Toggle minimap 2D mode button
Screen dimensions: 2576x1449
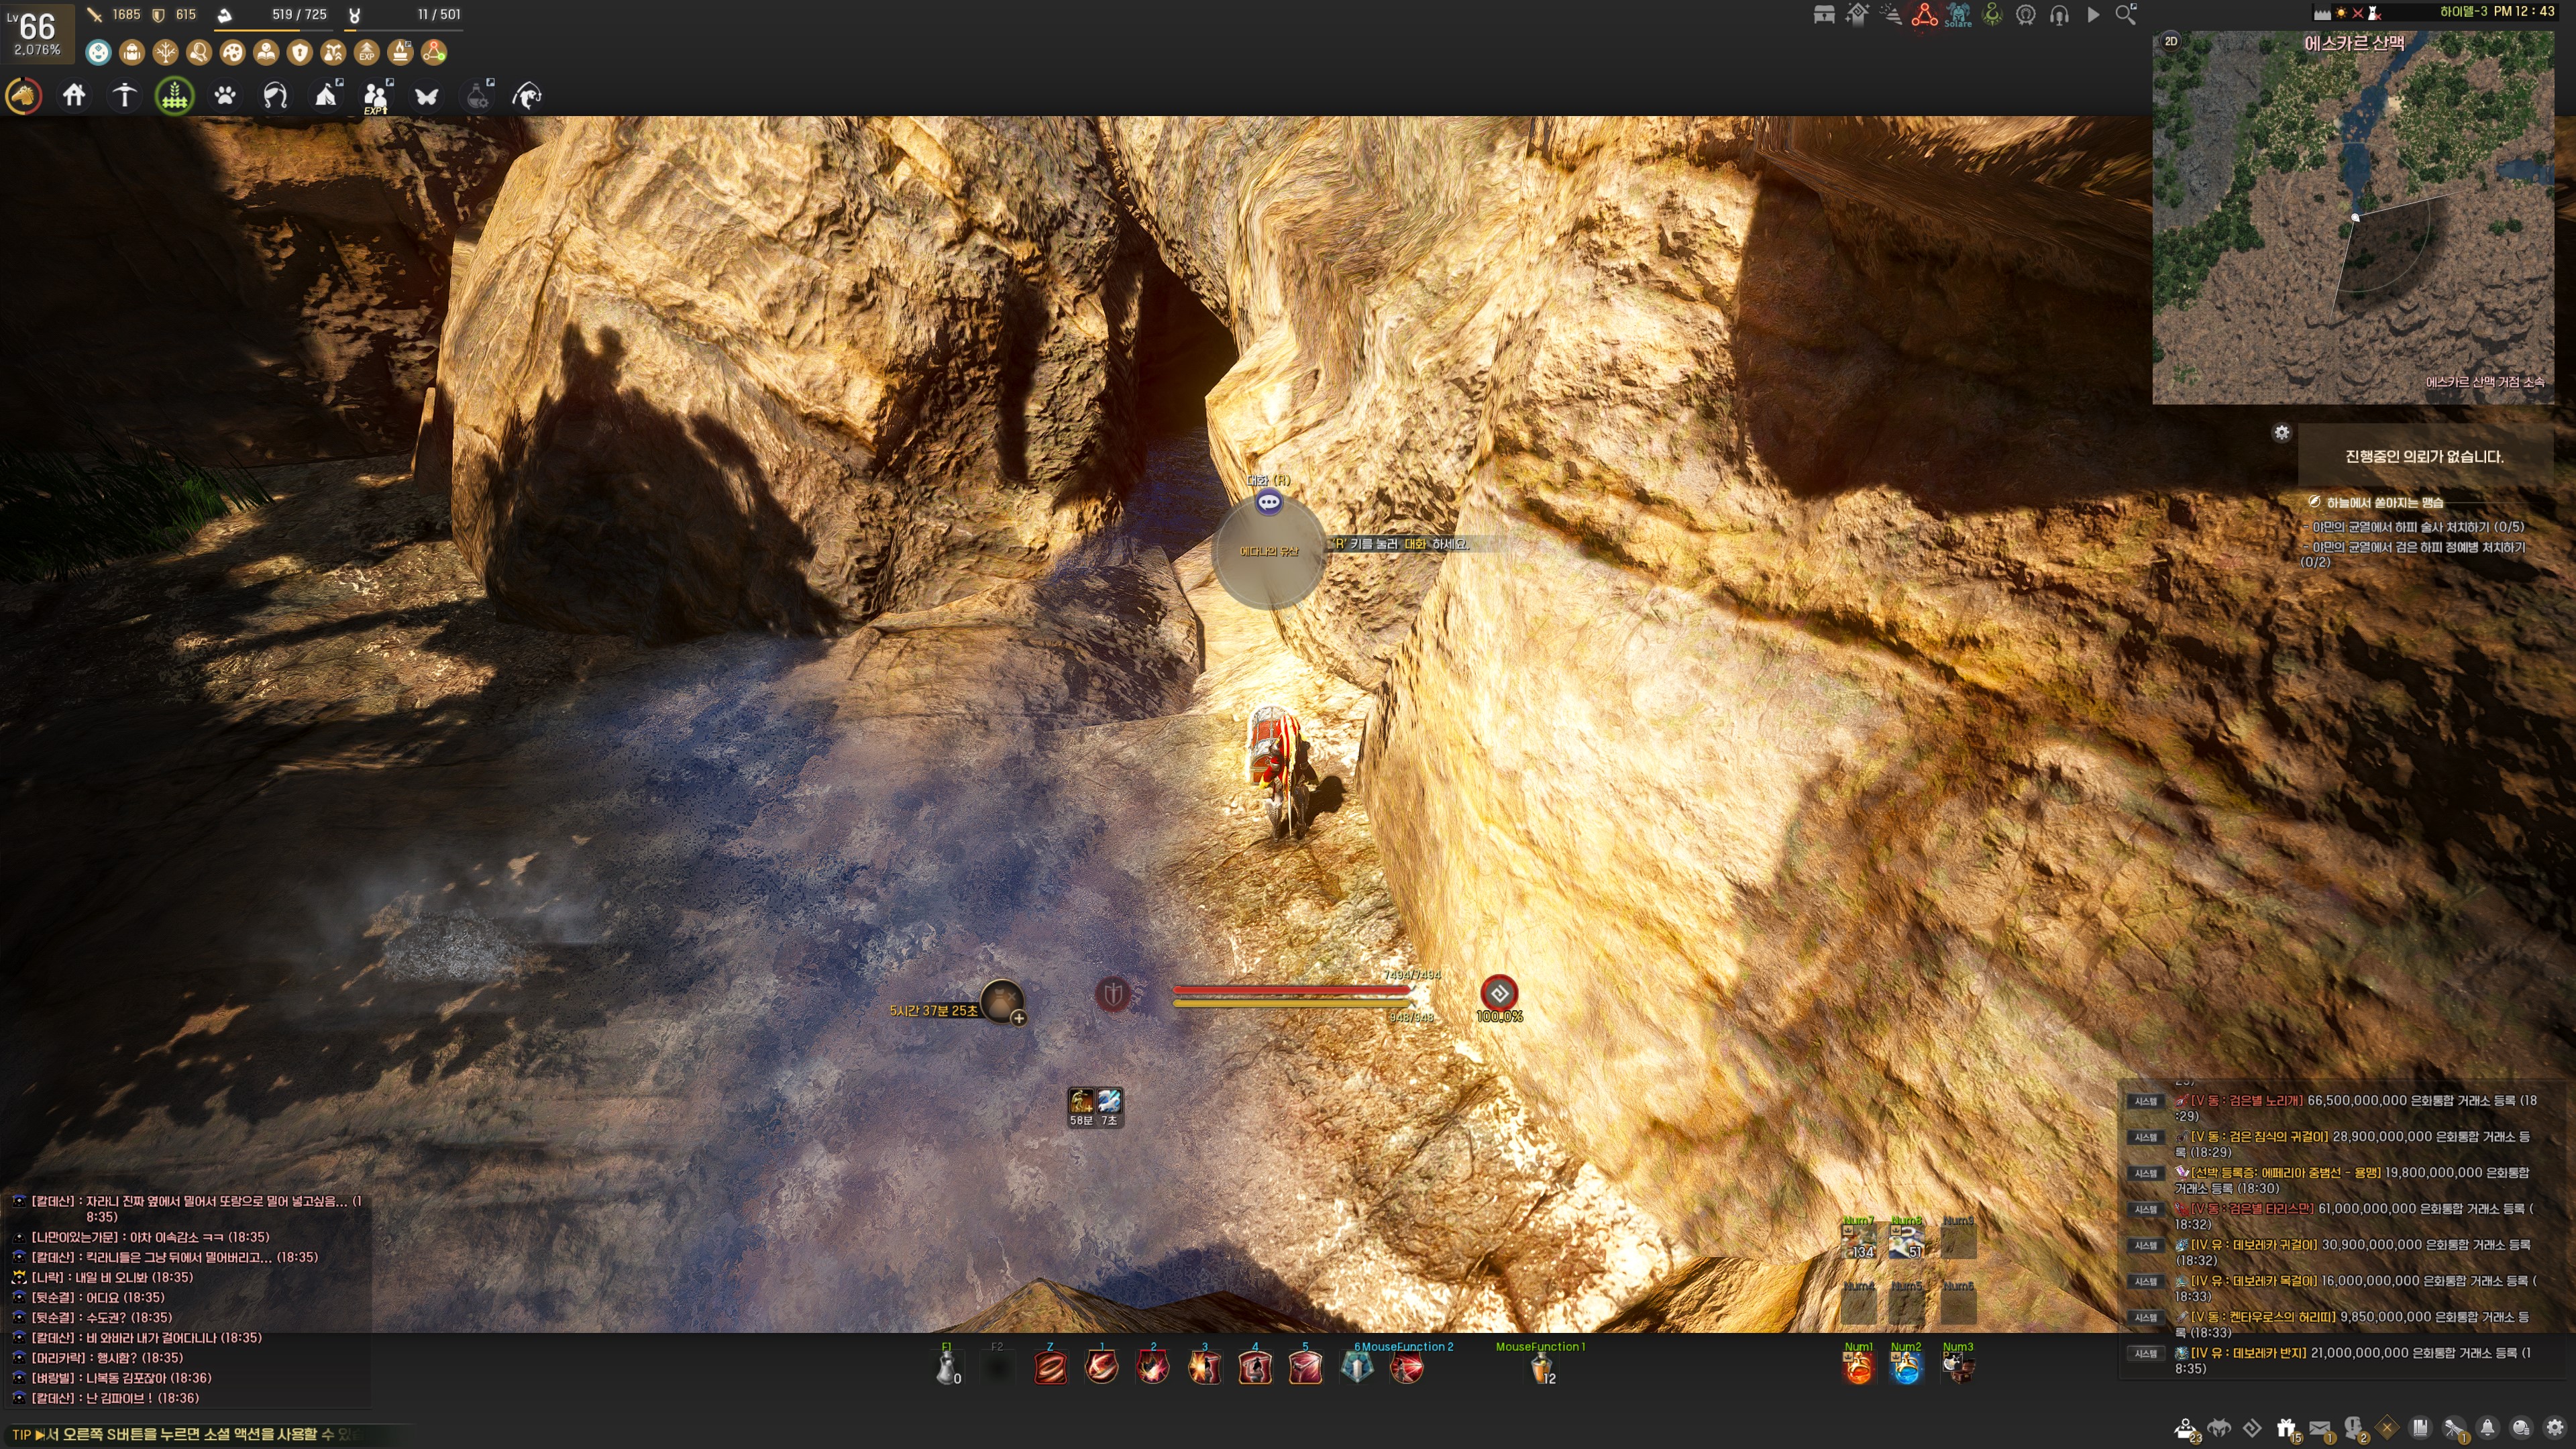pyautogui.click(x=2171, y=41)
